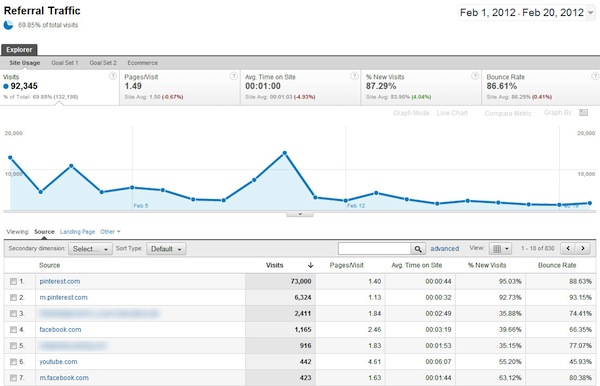600x386 pixels.
Task: Switch to Ecommerce tab
Action: pos(142,63)
